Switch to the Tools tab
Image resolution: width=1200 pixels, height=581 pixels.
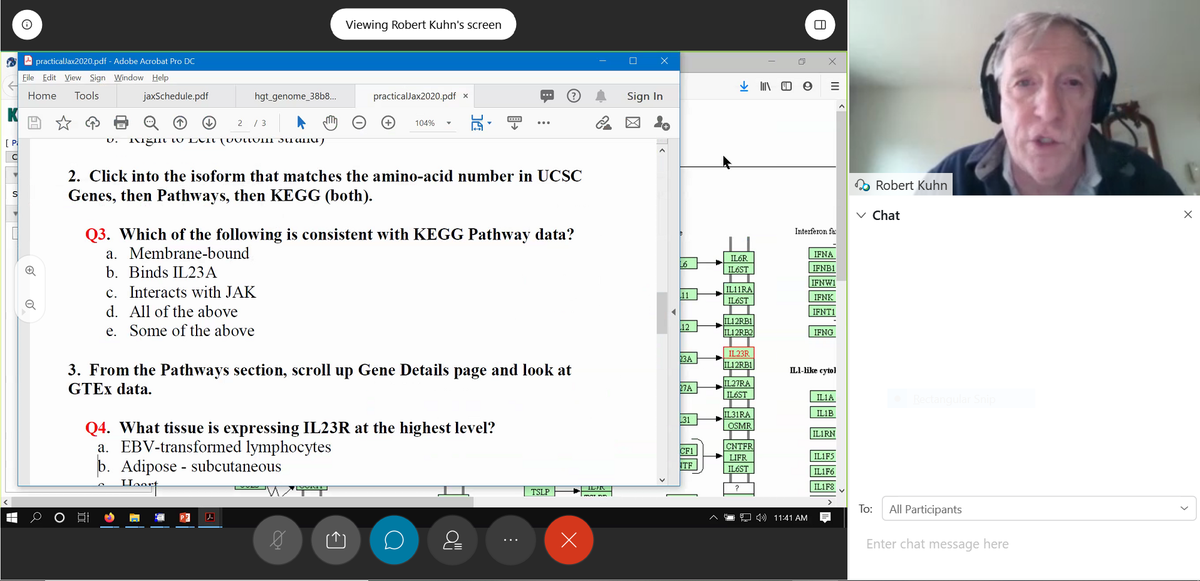[x=87, y=96]
